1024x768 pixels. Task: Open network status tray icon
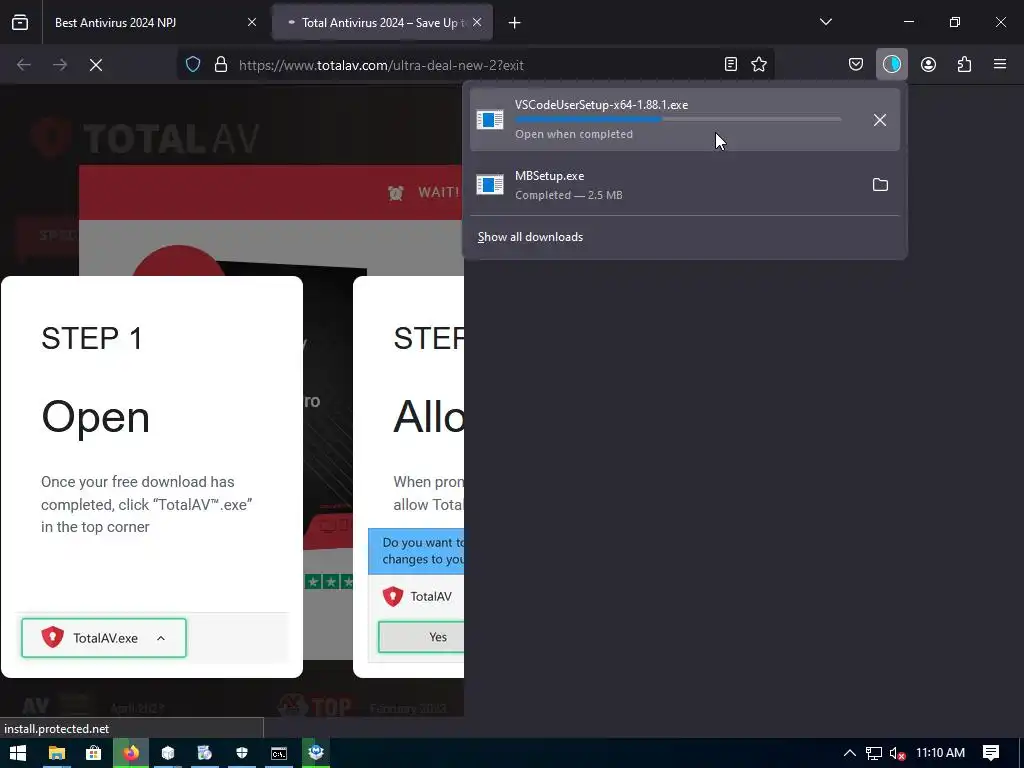[874, 753]
